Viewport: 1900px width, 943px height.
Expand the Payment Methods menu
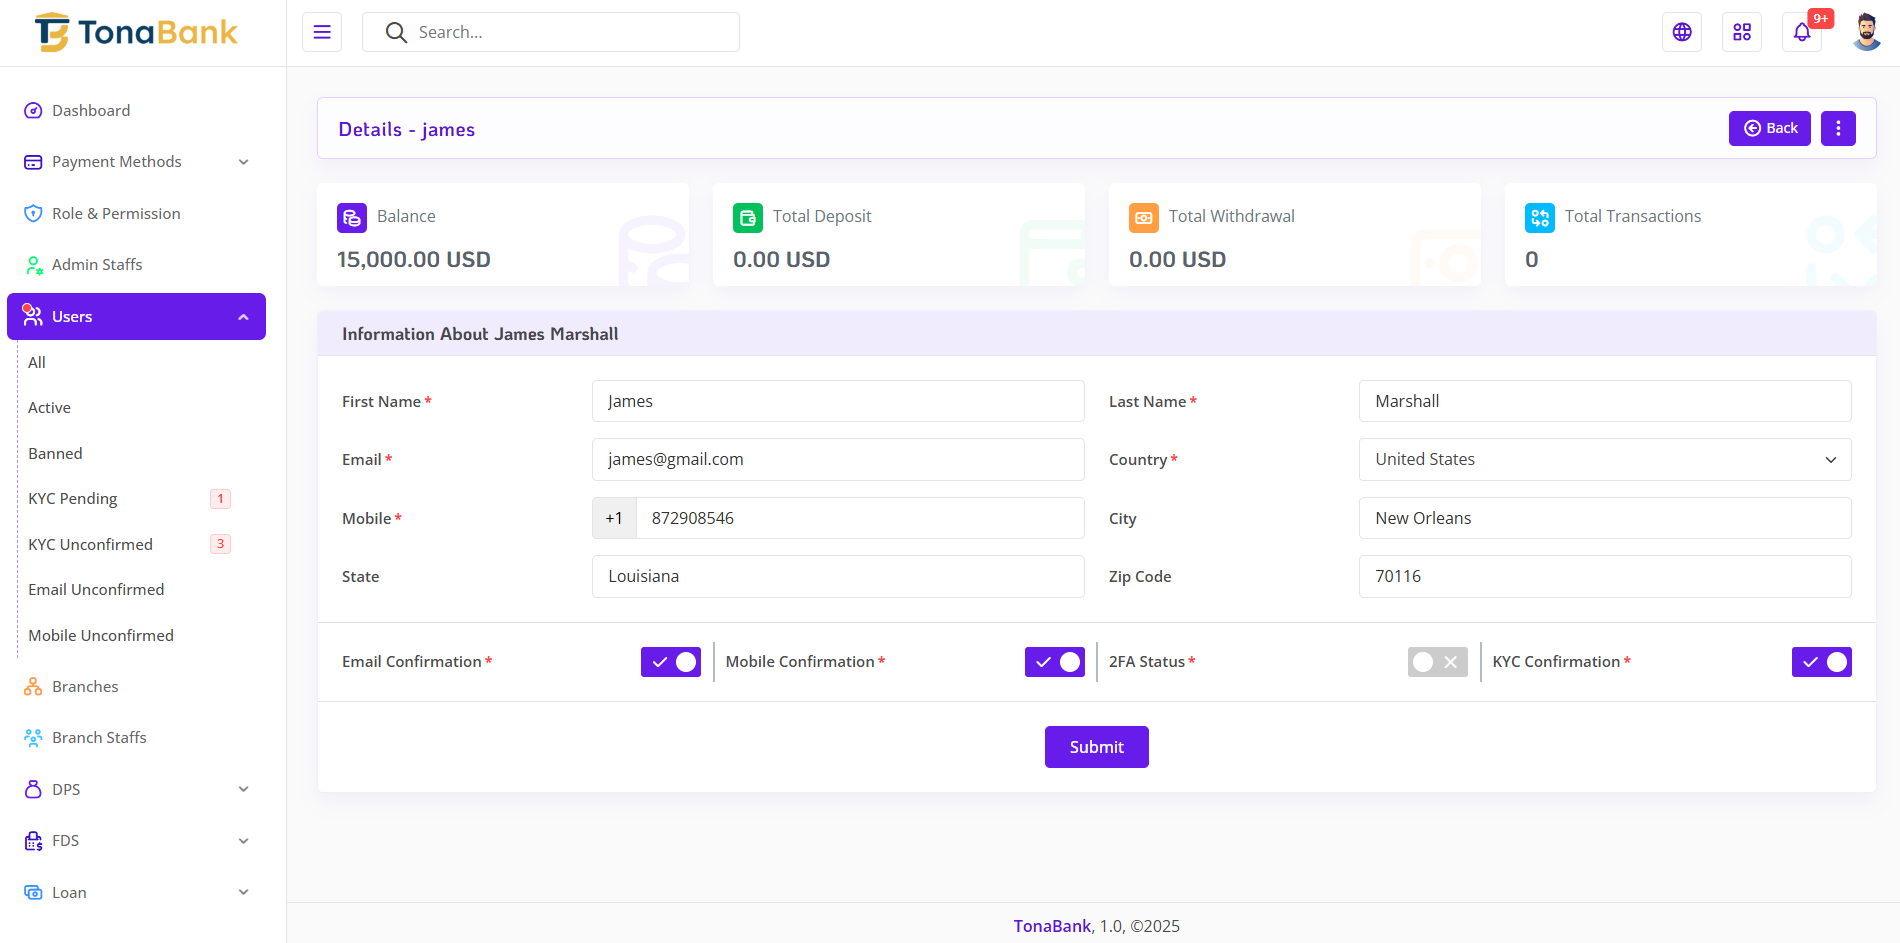pyautogui.click(x=136, y=162)
